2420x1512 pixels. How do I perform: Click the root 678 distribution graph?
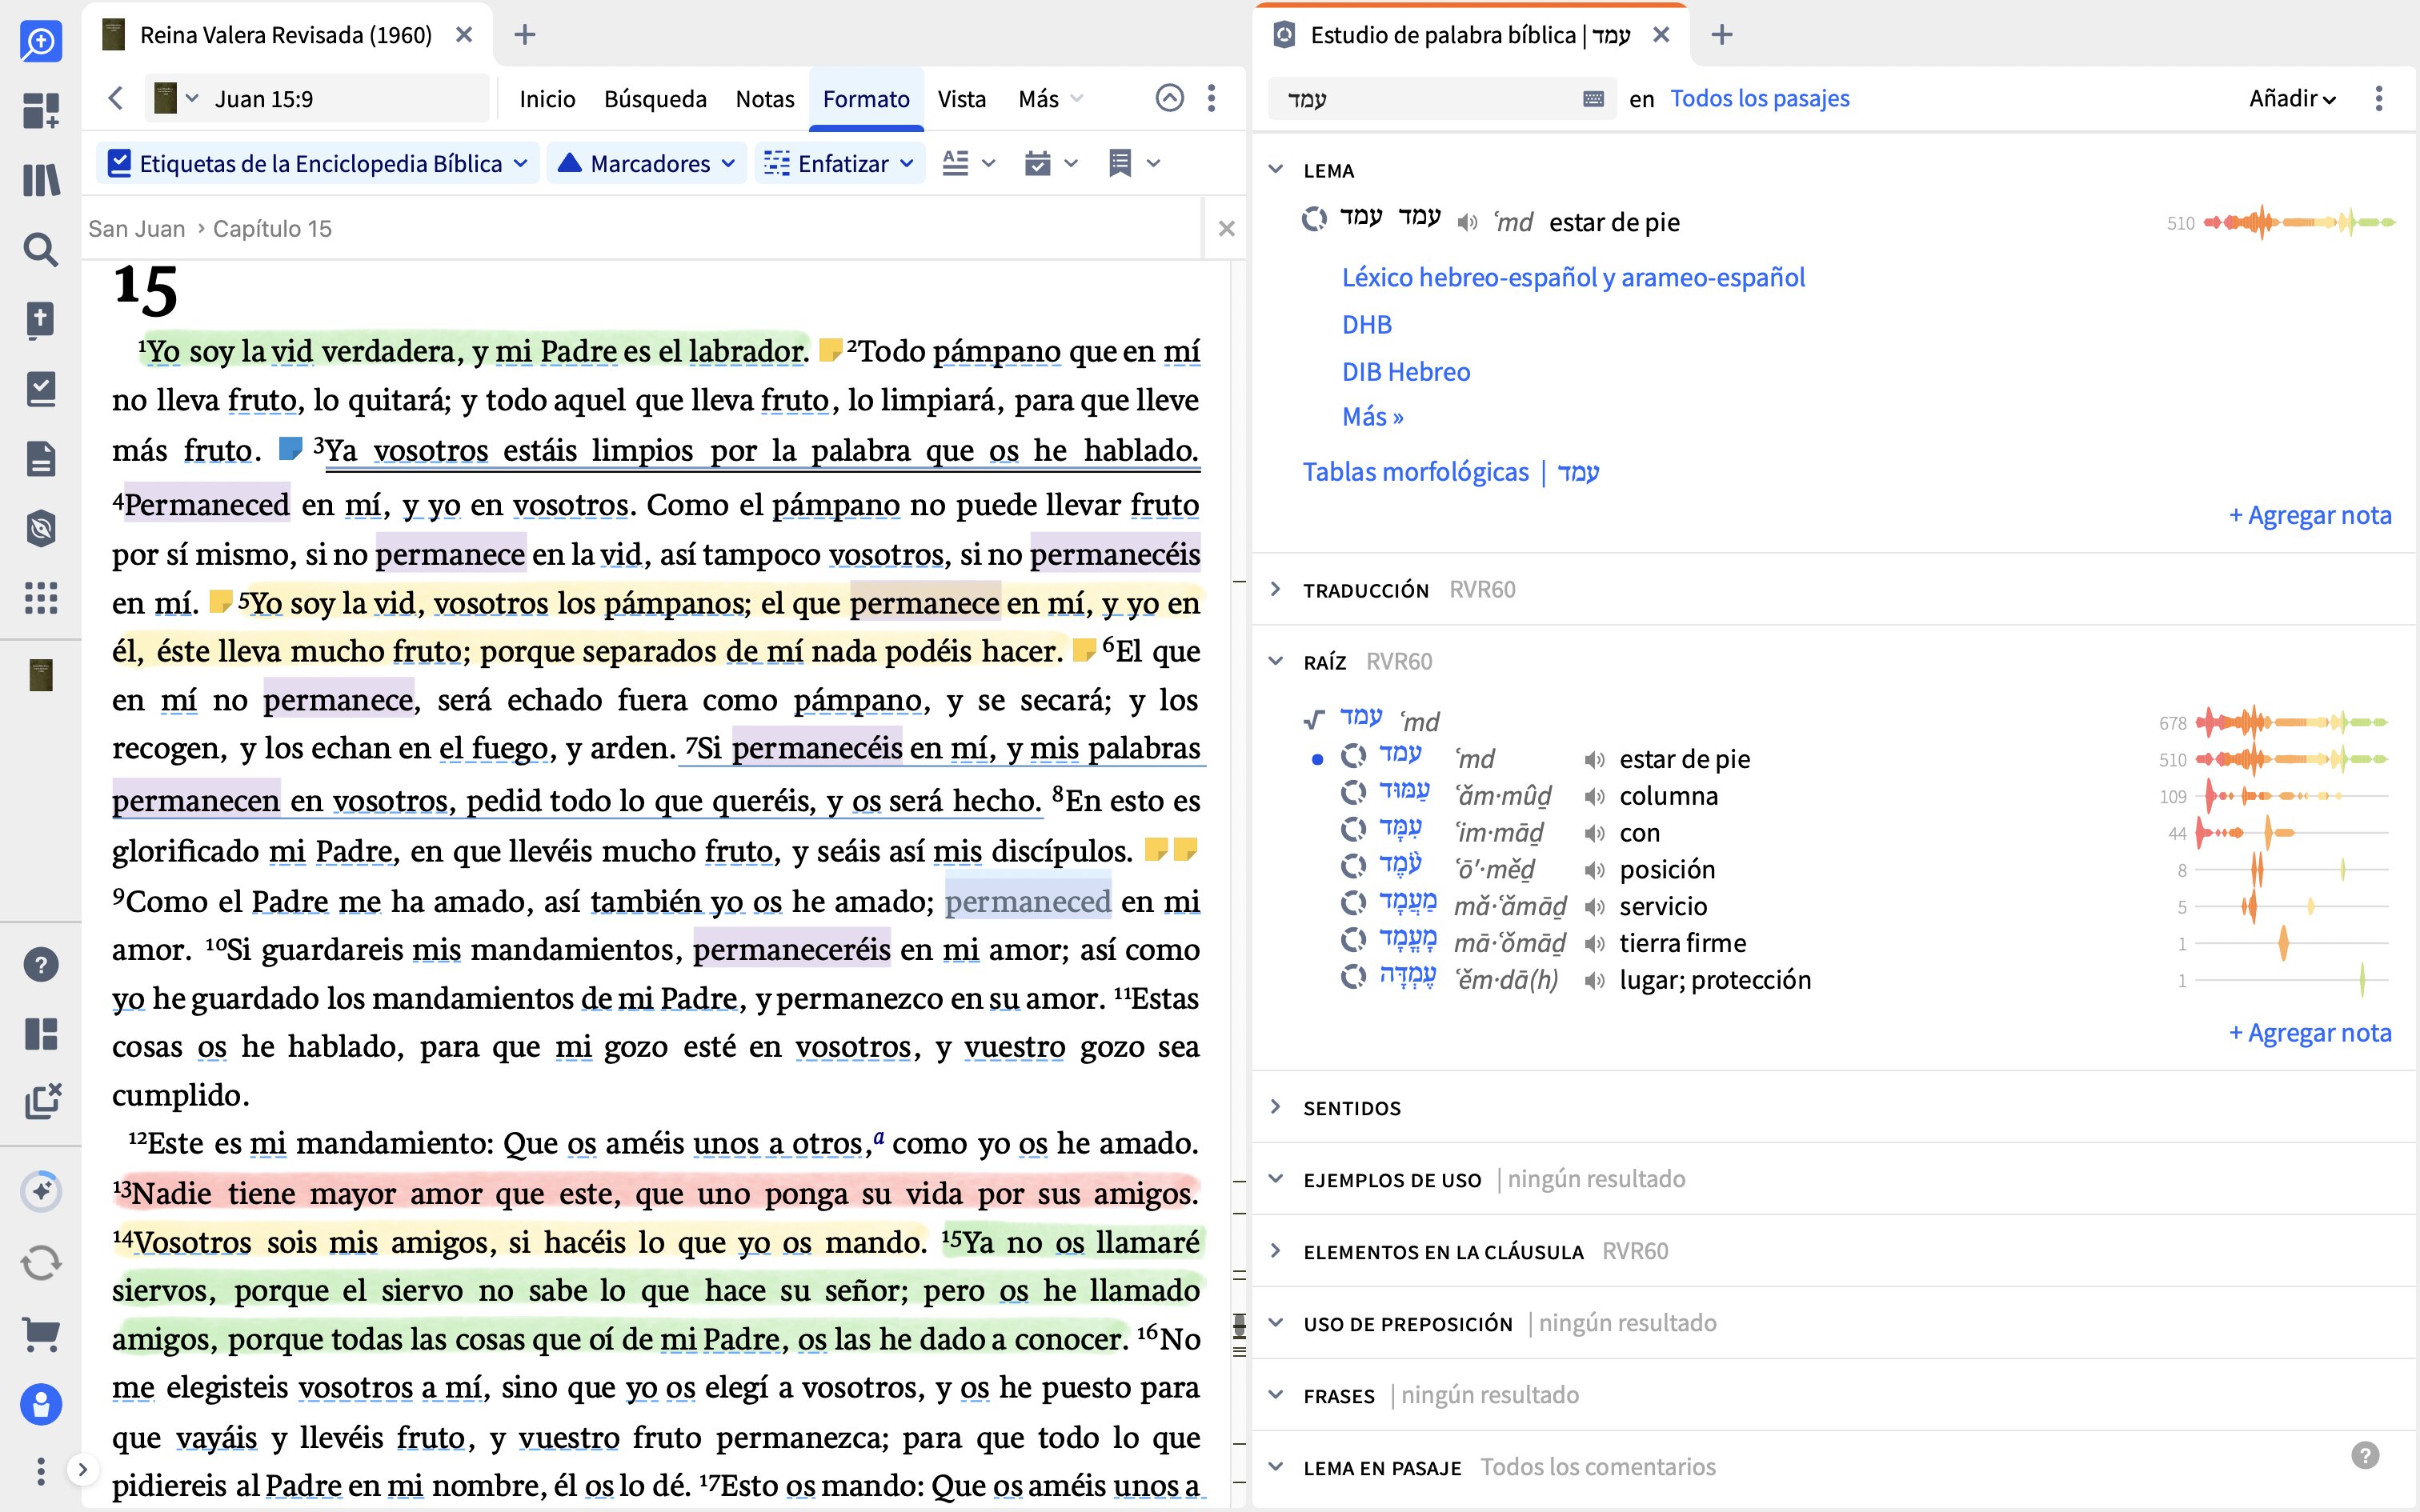(2293, 722)
